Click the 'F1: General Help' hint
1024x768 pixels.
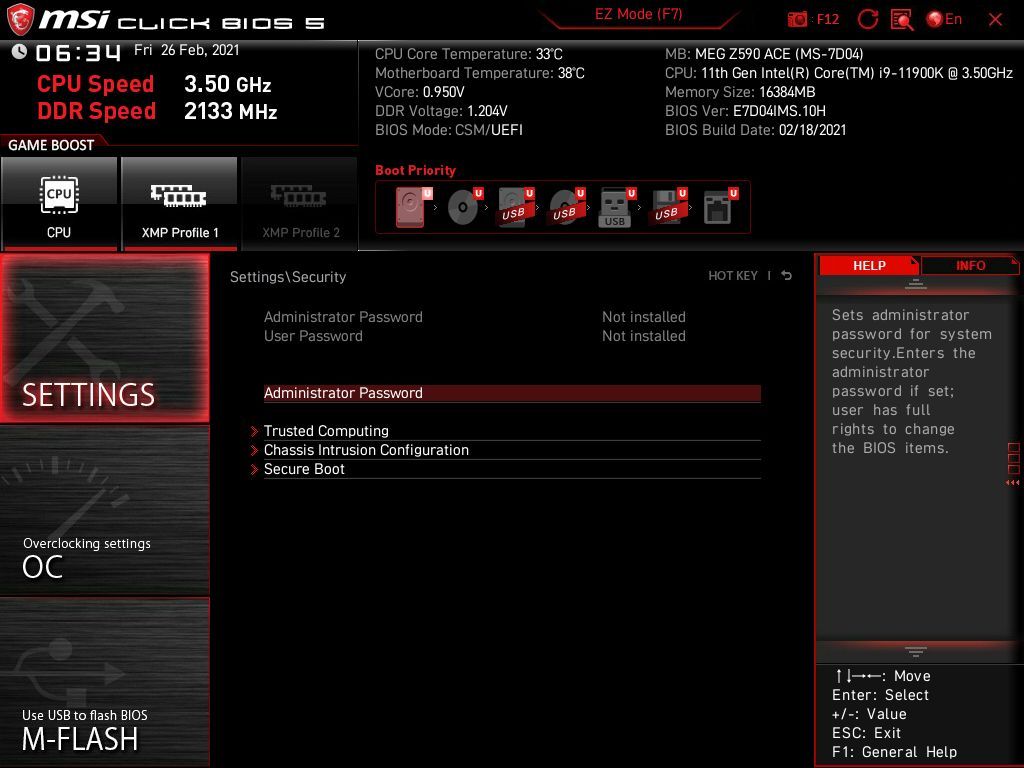coord(894,752)
